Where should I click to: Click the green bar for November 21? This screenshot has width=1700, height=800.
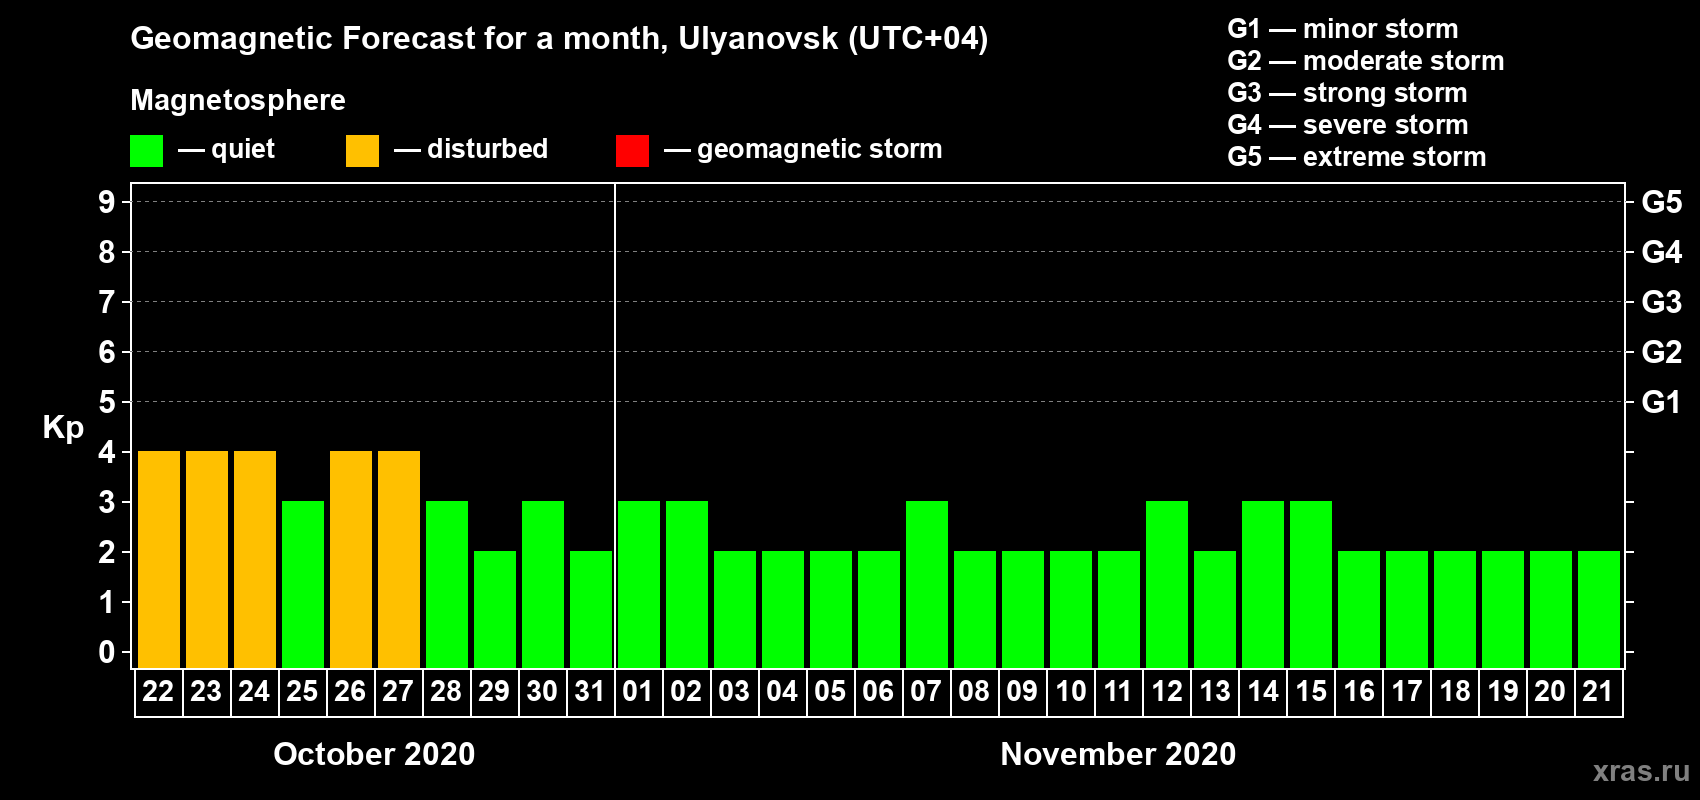click(1599, 609)
